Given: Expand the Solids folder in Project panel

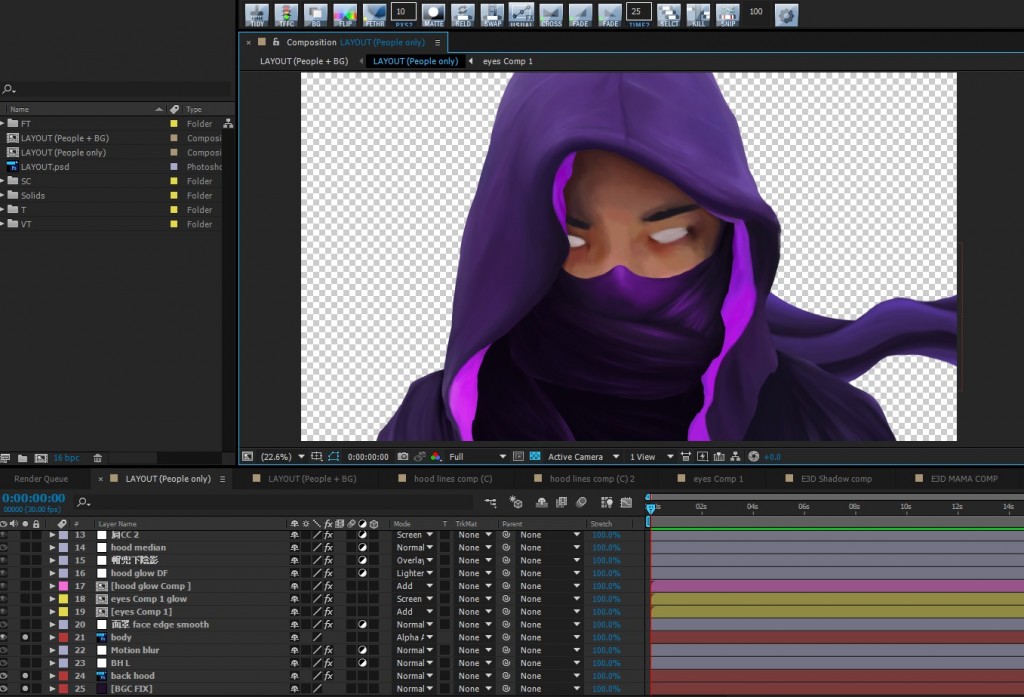Looking at the screenshot, I should coord(3,196).
